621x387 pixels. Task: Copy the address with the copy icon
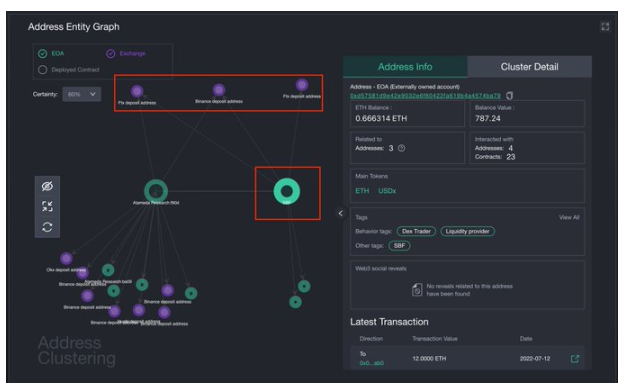(509, 95)
